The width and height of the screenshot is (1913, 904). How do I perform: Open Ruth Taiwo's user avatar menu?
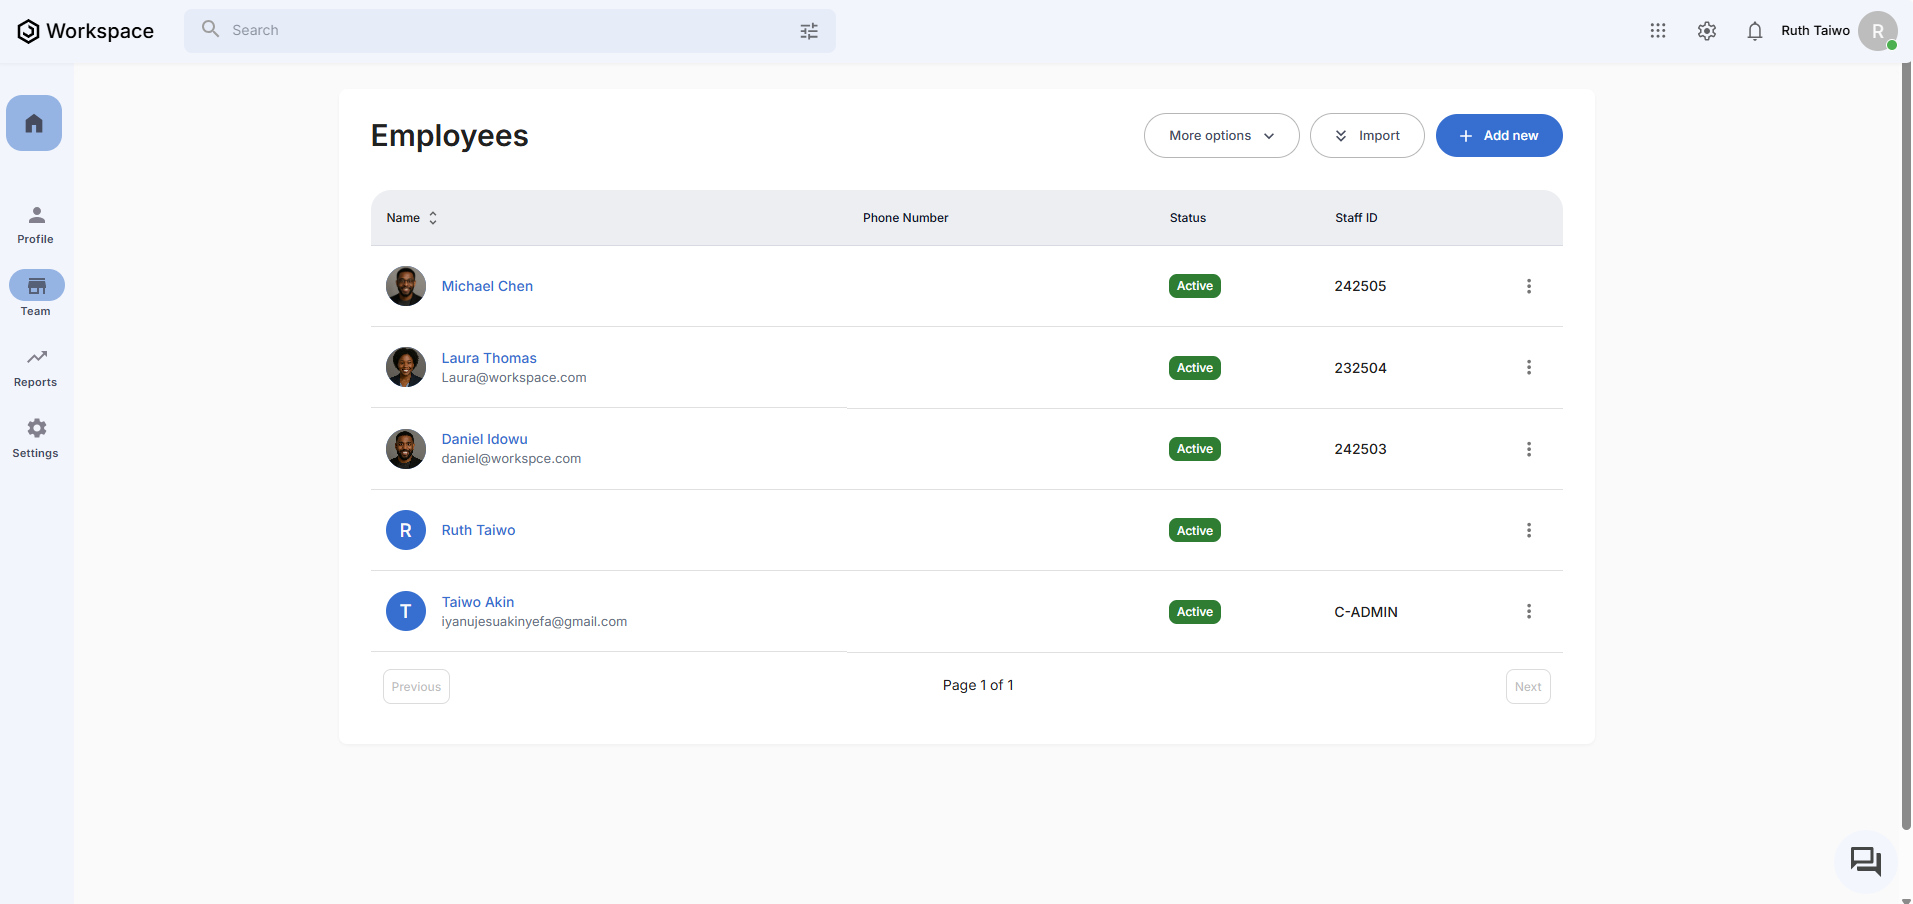pyautogui.click(x=1877, y=31)
